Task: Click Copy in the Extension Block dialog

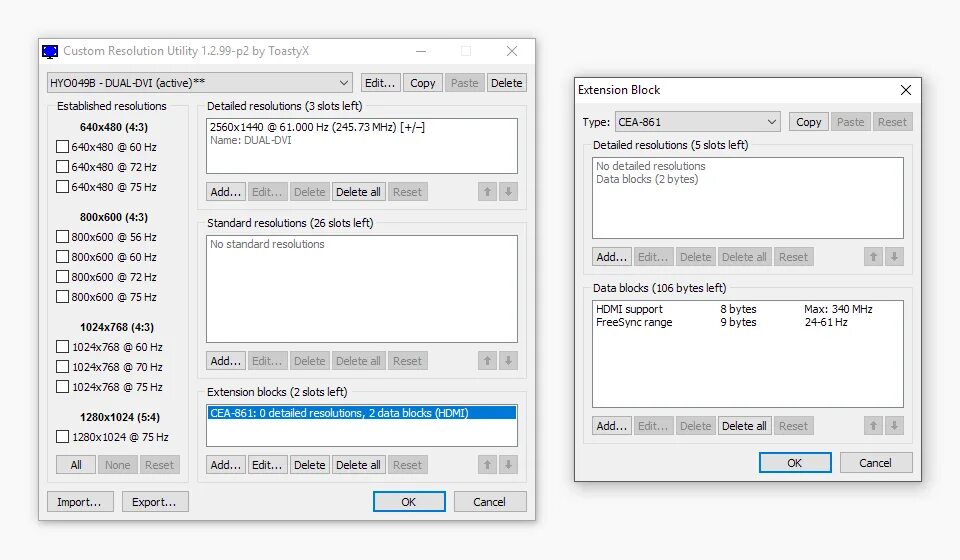Action: click(x=808, y=122)
